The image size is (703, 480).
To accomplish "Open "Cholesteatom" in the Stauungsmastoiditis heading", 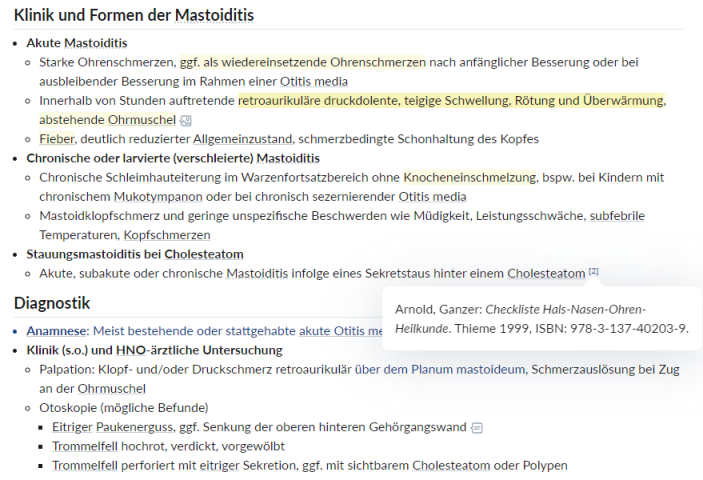I will (x=205, y=254).
